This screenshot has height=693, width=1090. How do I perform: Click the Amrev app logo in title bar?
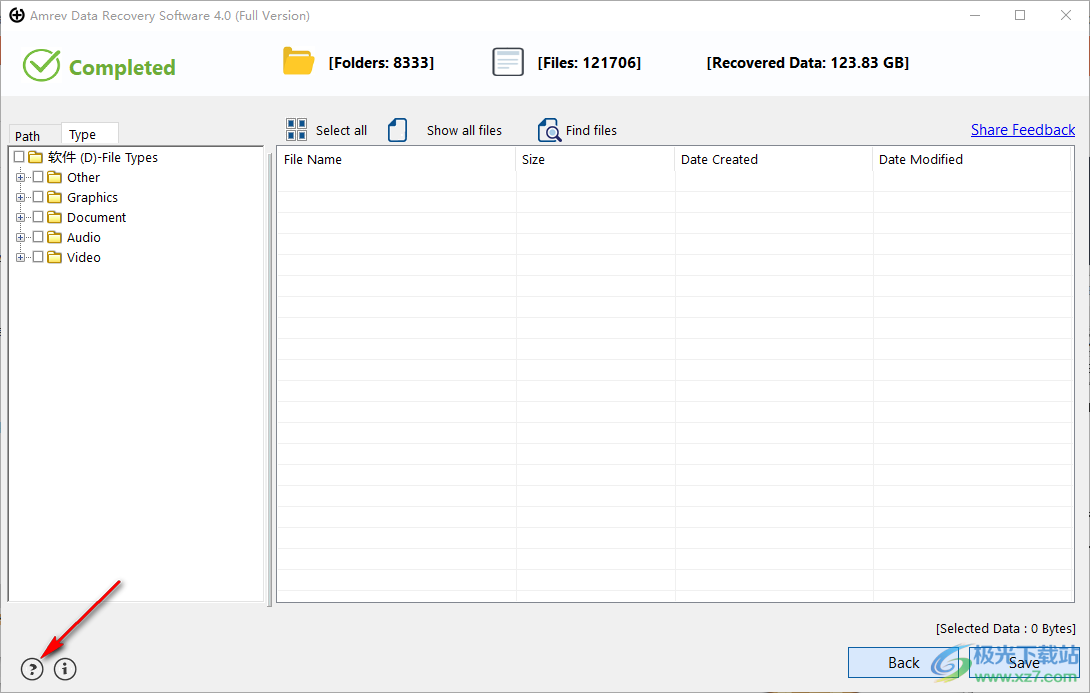pos(17,15)
